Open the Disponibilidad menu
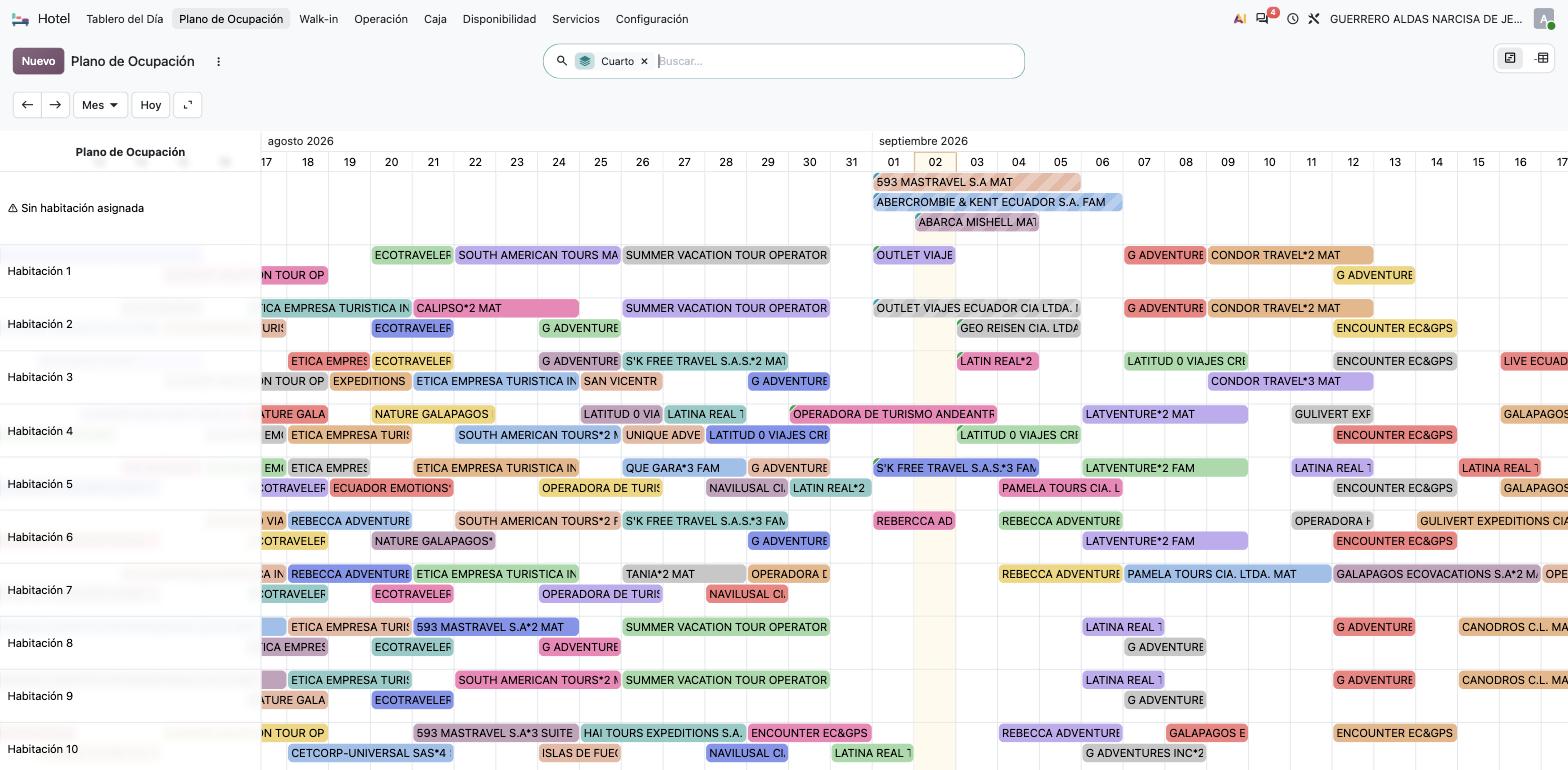The width and height of the screenshot is (1568, 770). tap(499, 19)
